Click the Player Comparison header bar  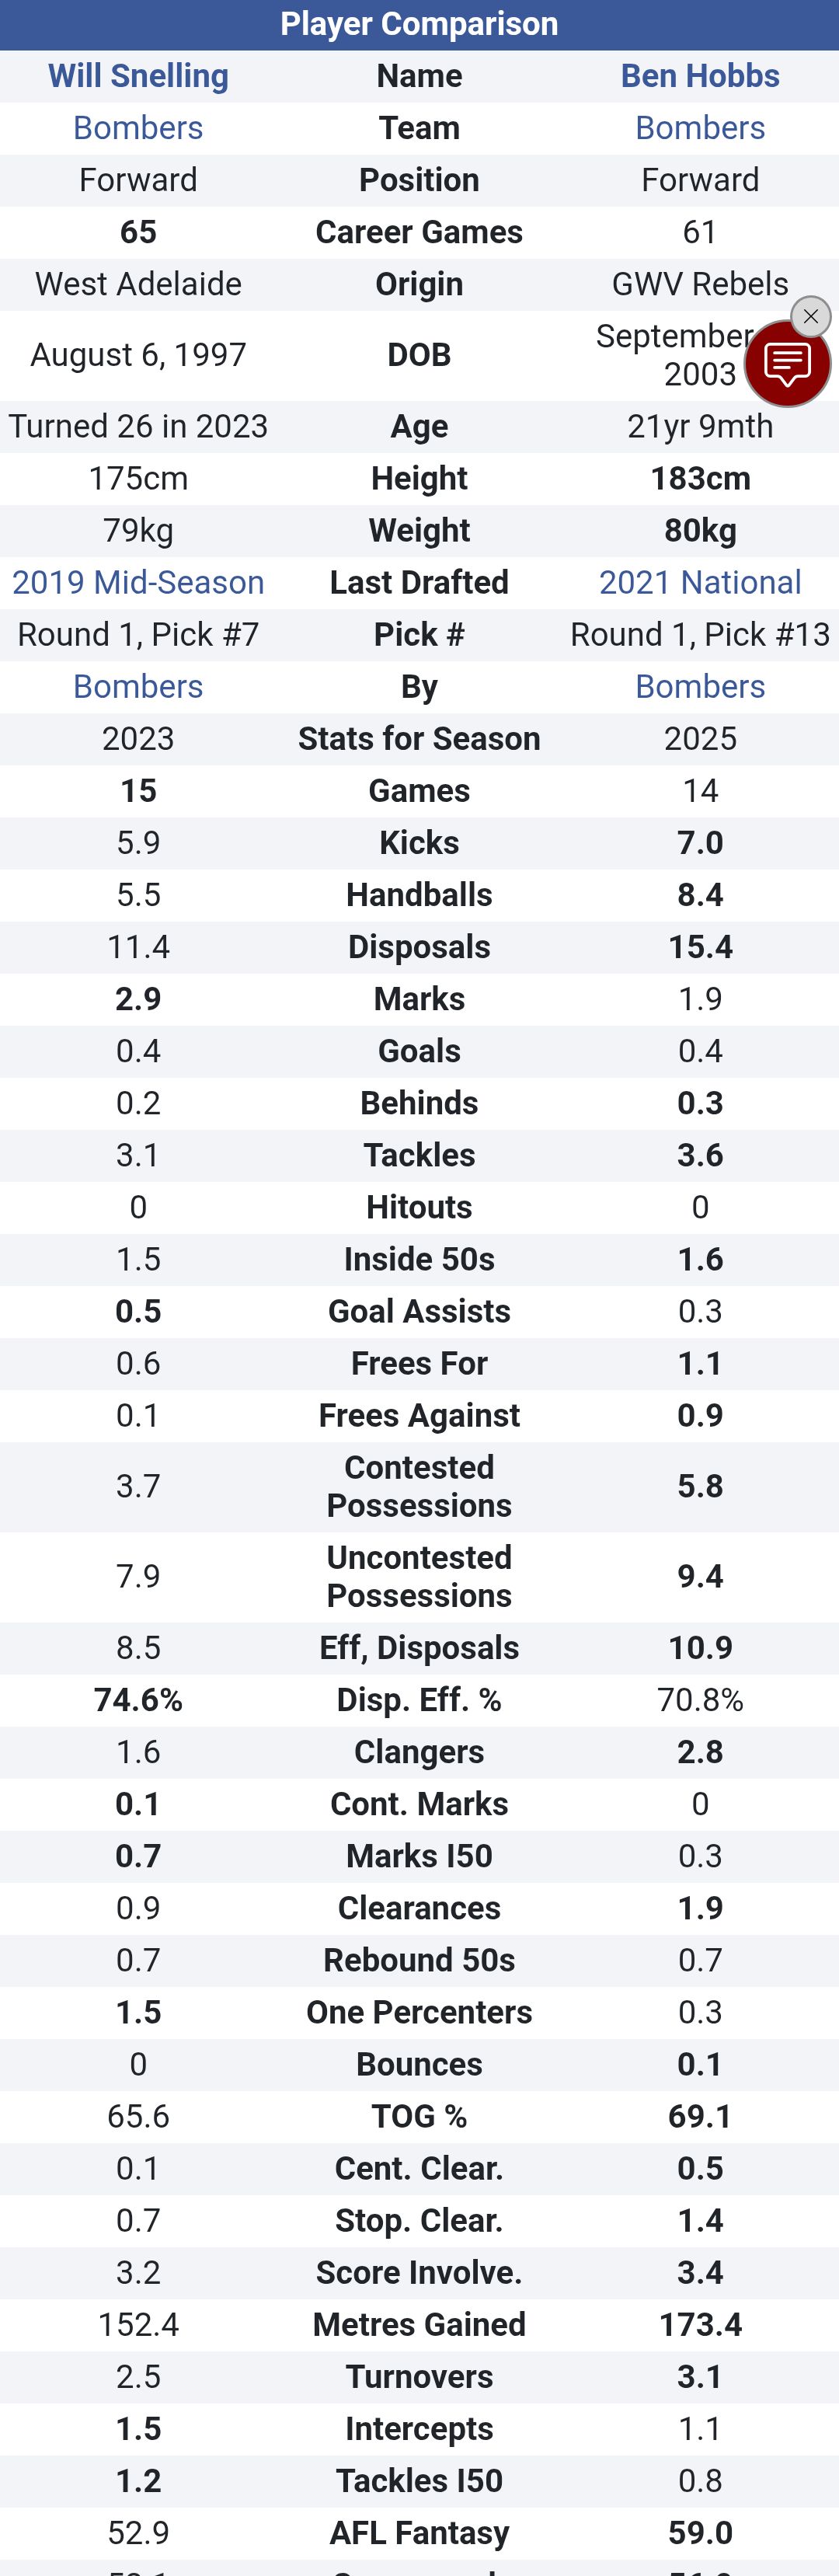click(419, 24)
